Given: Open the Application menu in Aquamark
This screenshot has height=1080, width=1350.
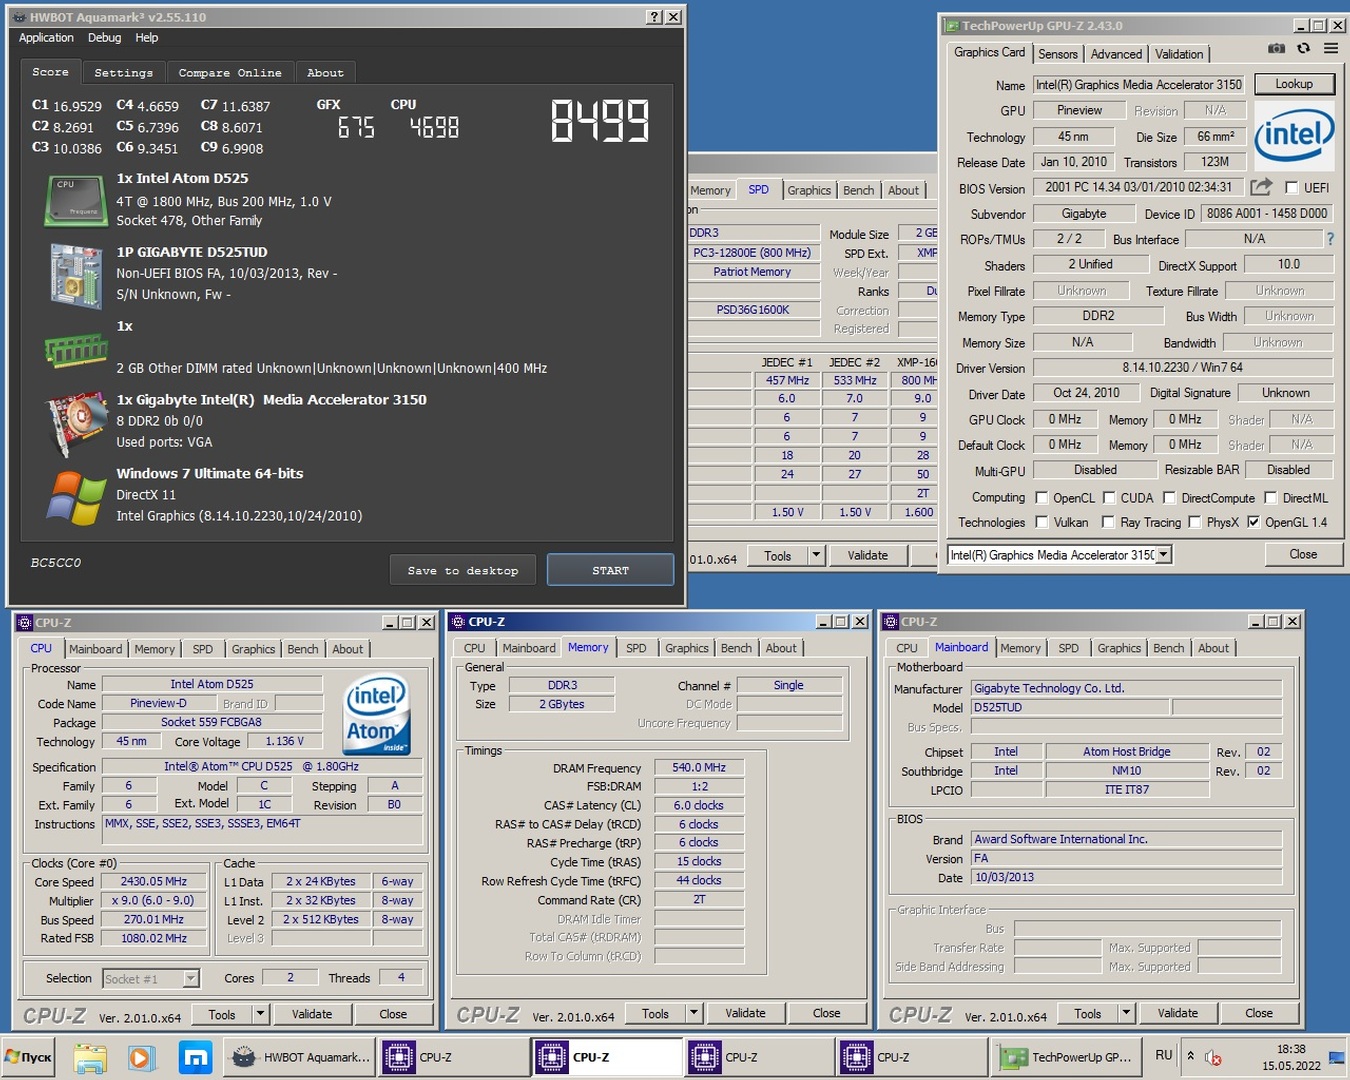Looking at the screenshot, I should 46,38.
